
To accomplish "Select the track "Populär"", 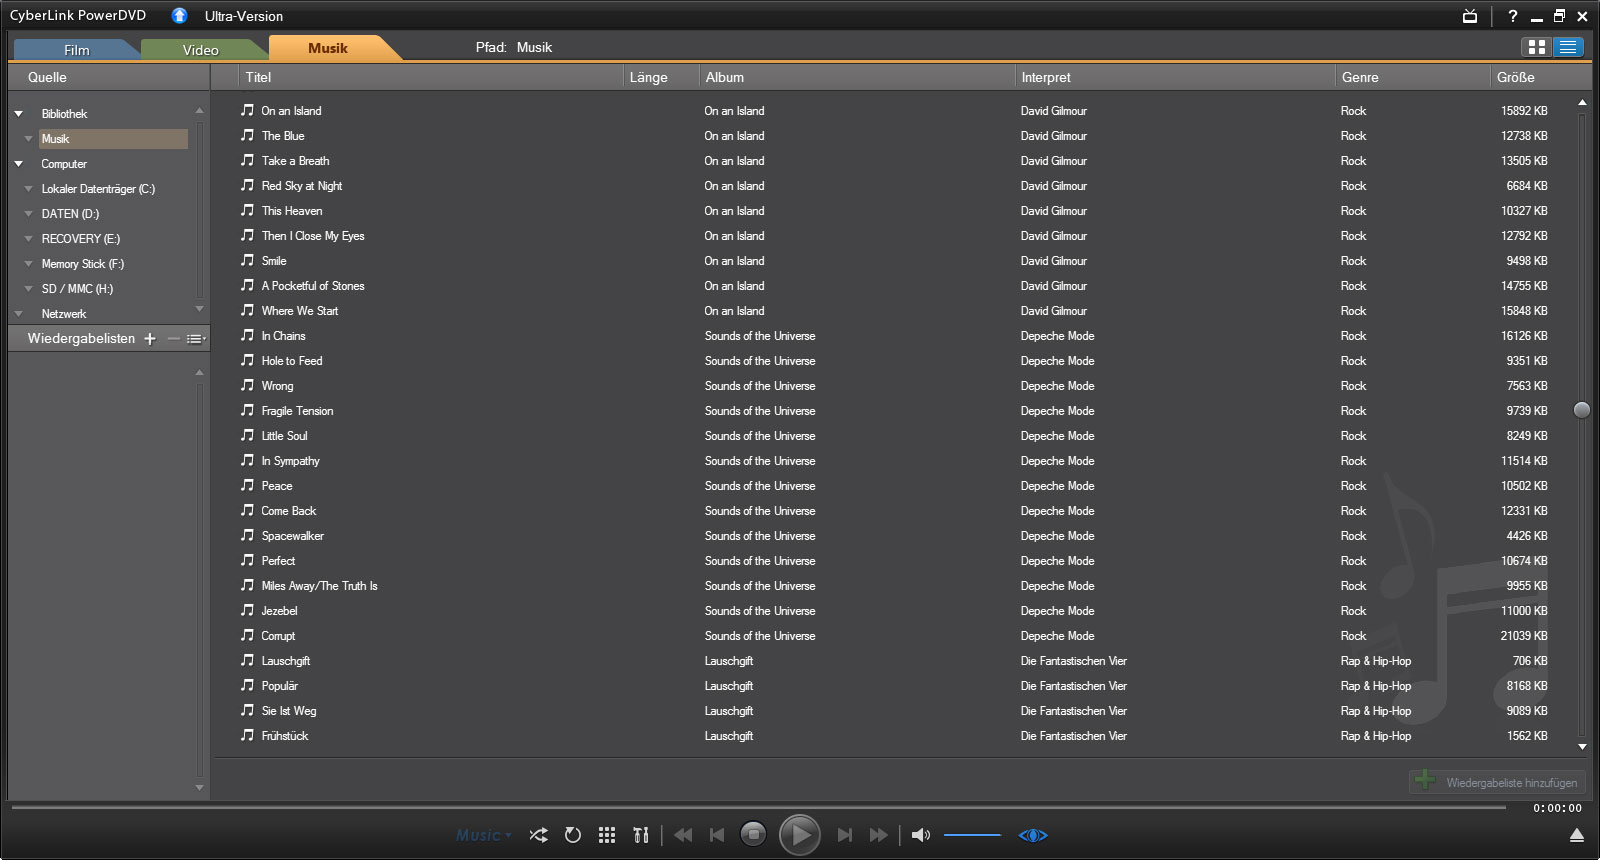I will coord(280,686).
